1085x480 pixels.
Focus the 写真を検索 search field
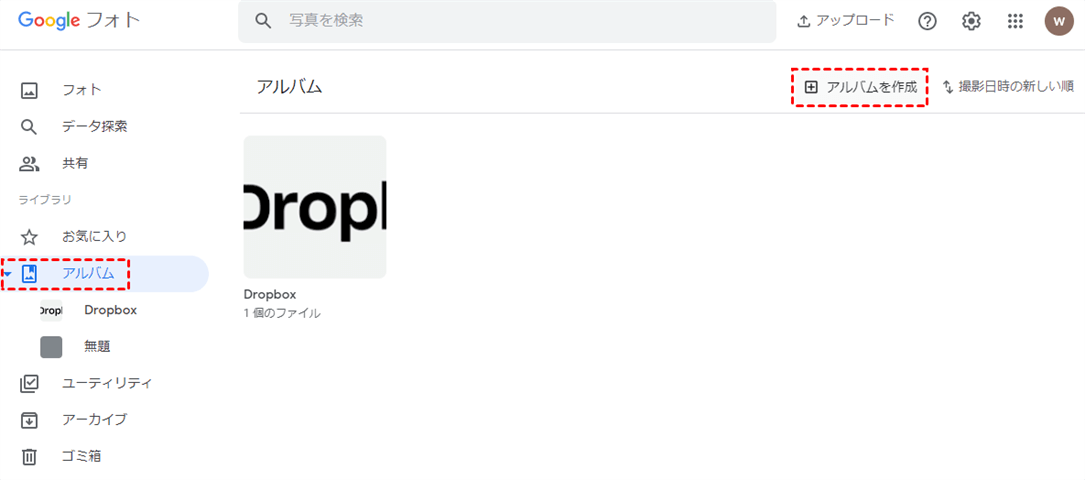point(520,21)
